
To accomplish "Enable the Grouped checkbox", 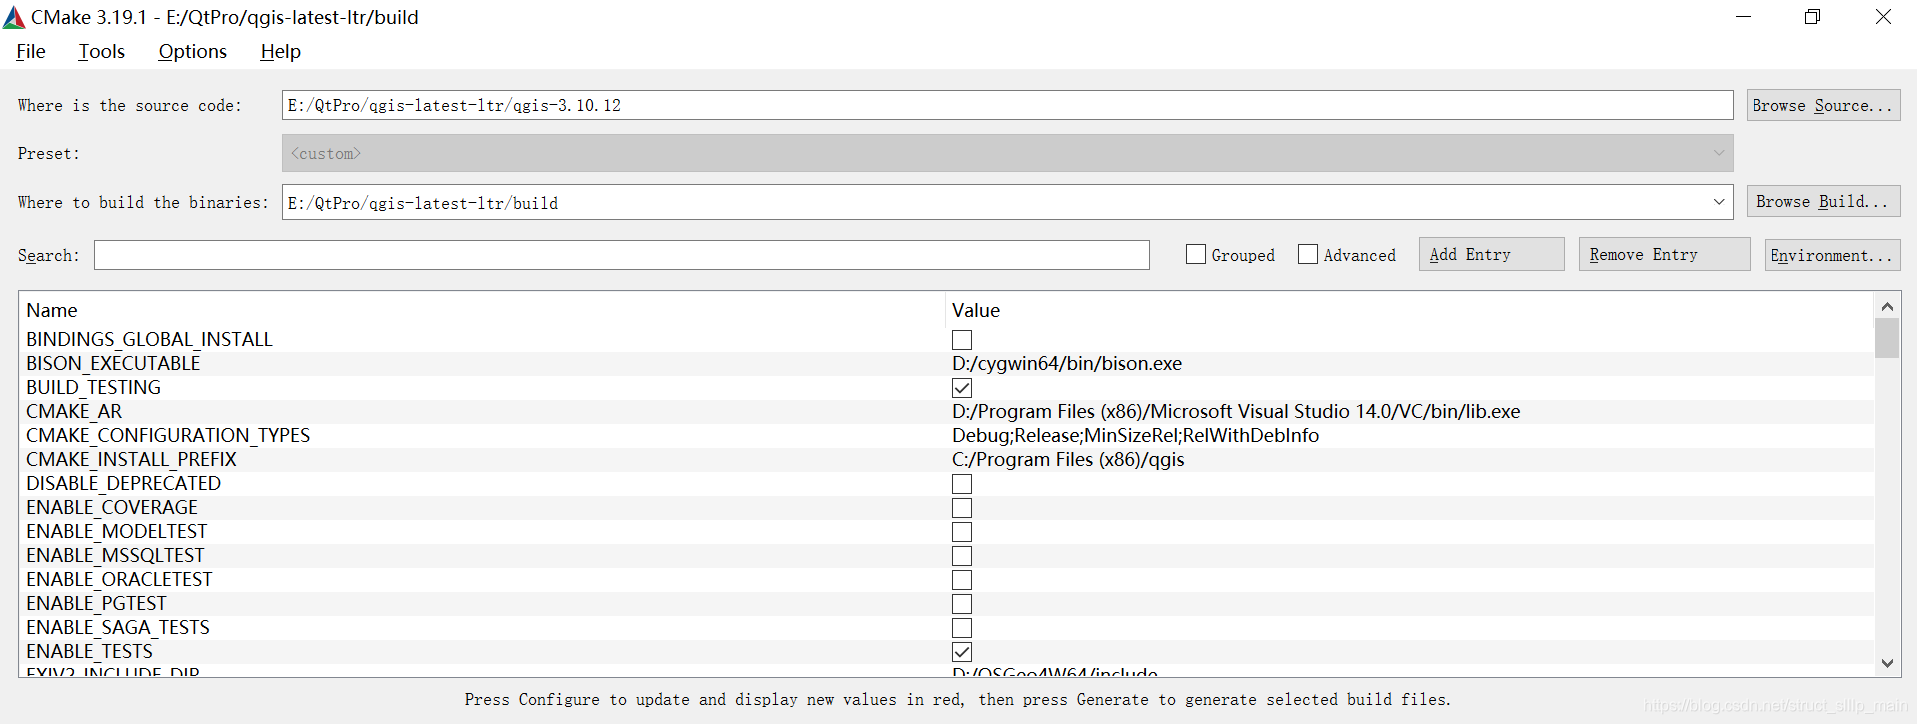I will point(1196,254).
